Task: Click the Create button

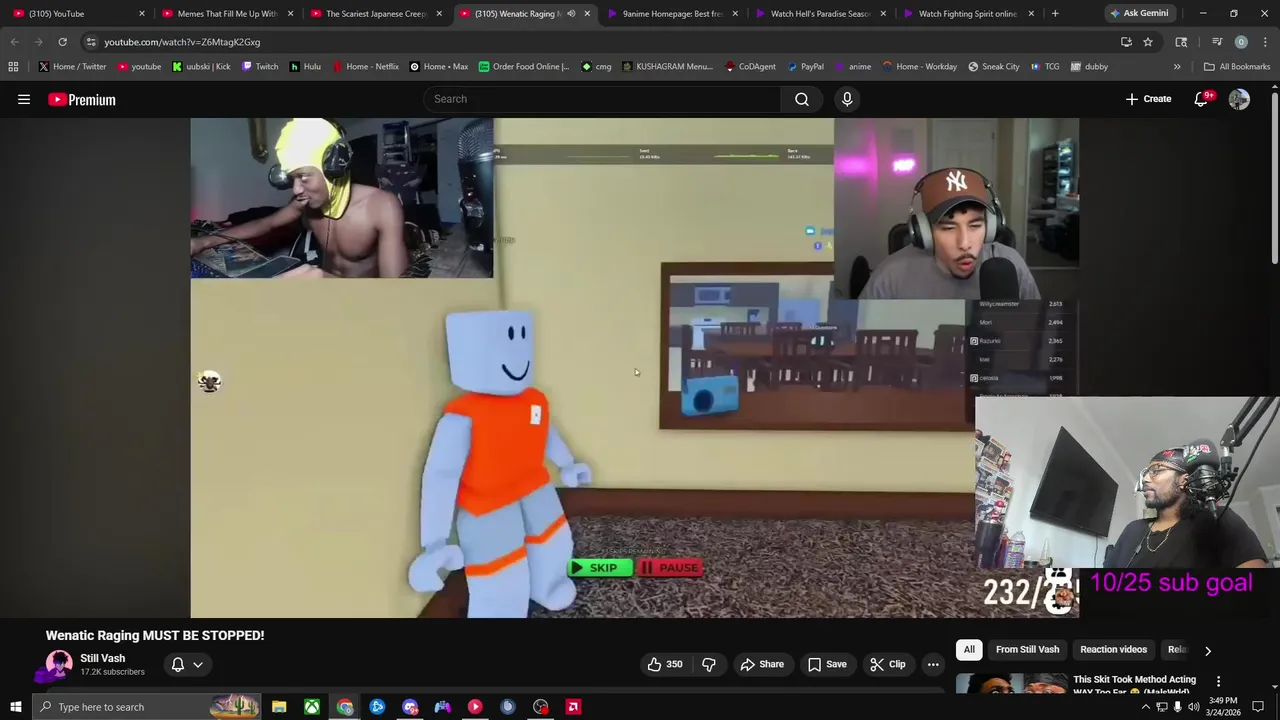Action: click(1148, 99)
